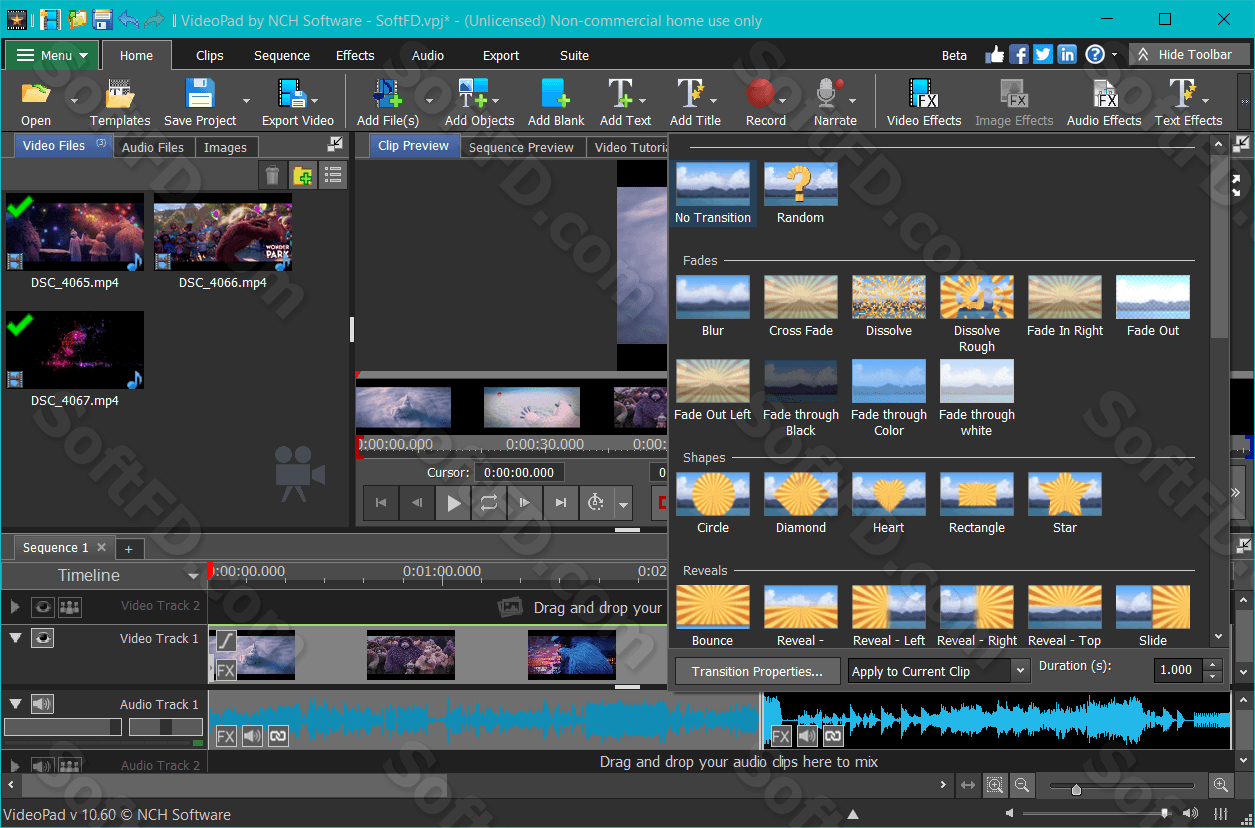Collapse Audio Track 1
The width and height of the screenshot is (1255, 828).
tap(15, 704)
